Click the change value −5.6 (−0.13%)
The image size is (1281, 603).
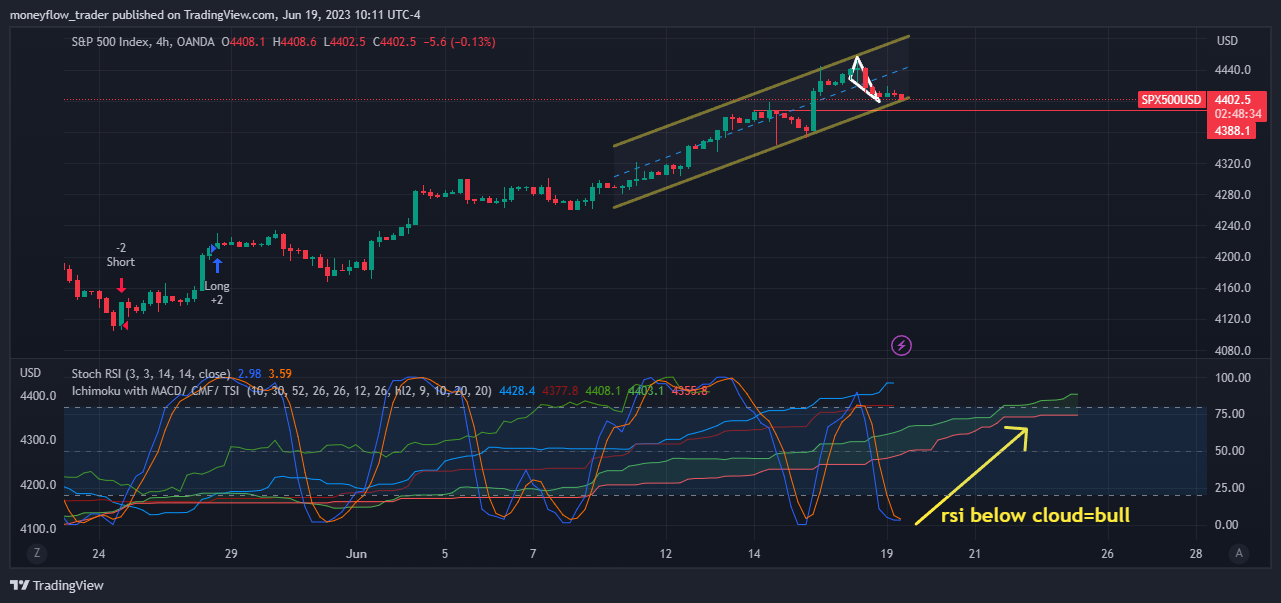click(x=460, y=42)
